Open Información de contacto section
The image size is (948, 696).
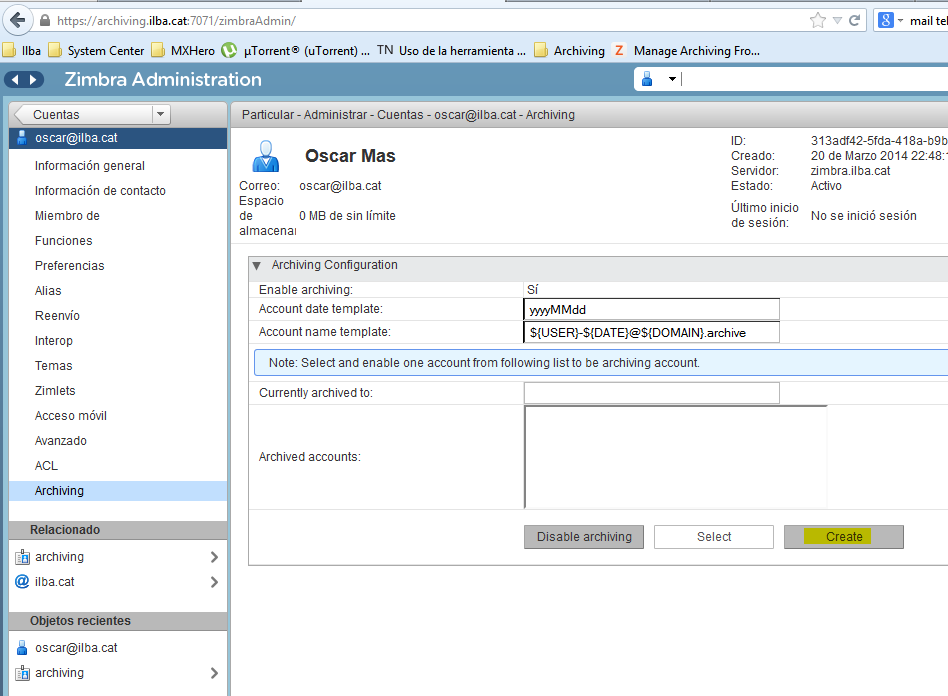click(100, 190)
